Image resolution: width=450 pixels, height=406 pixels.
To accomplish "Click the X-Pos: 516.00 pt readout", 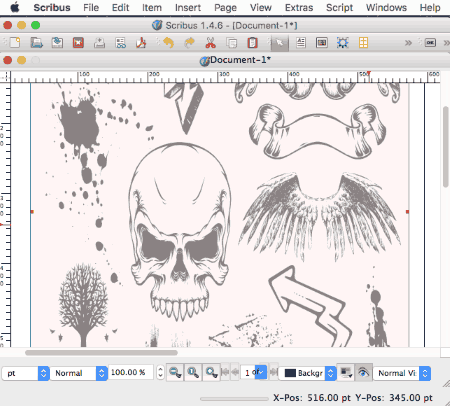I will pos(312,398).
